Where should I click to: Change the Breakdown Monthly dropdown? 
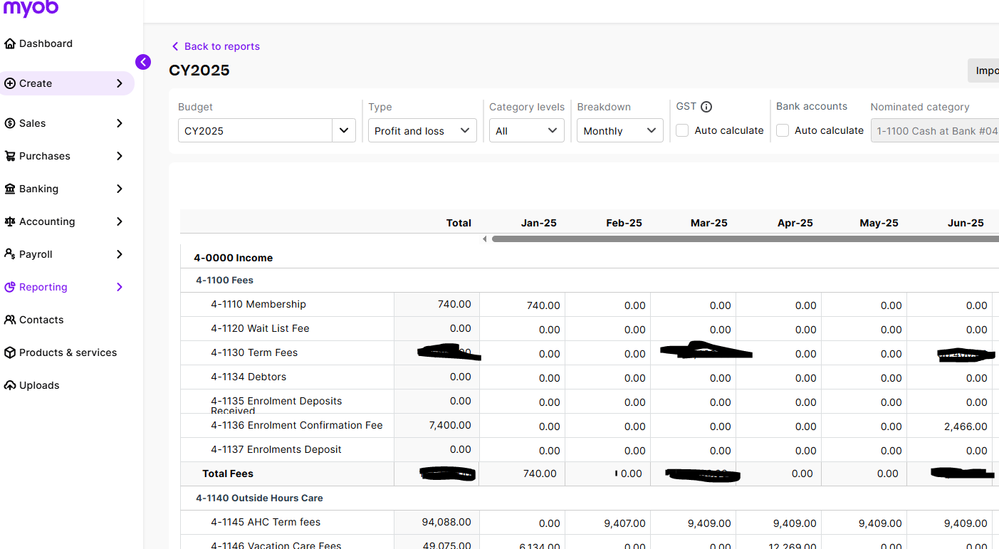pyautogui.click(x=619, y=131)
